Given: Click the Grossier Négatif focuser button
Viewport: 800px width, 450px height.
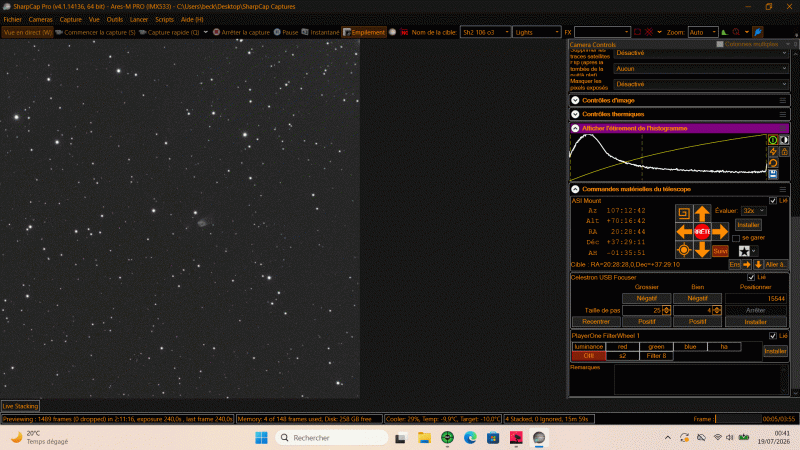Looking at the screenshot, I should coord(646,298).
